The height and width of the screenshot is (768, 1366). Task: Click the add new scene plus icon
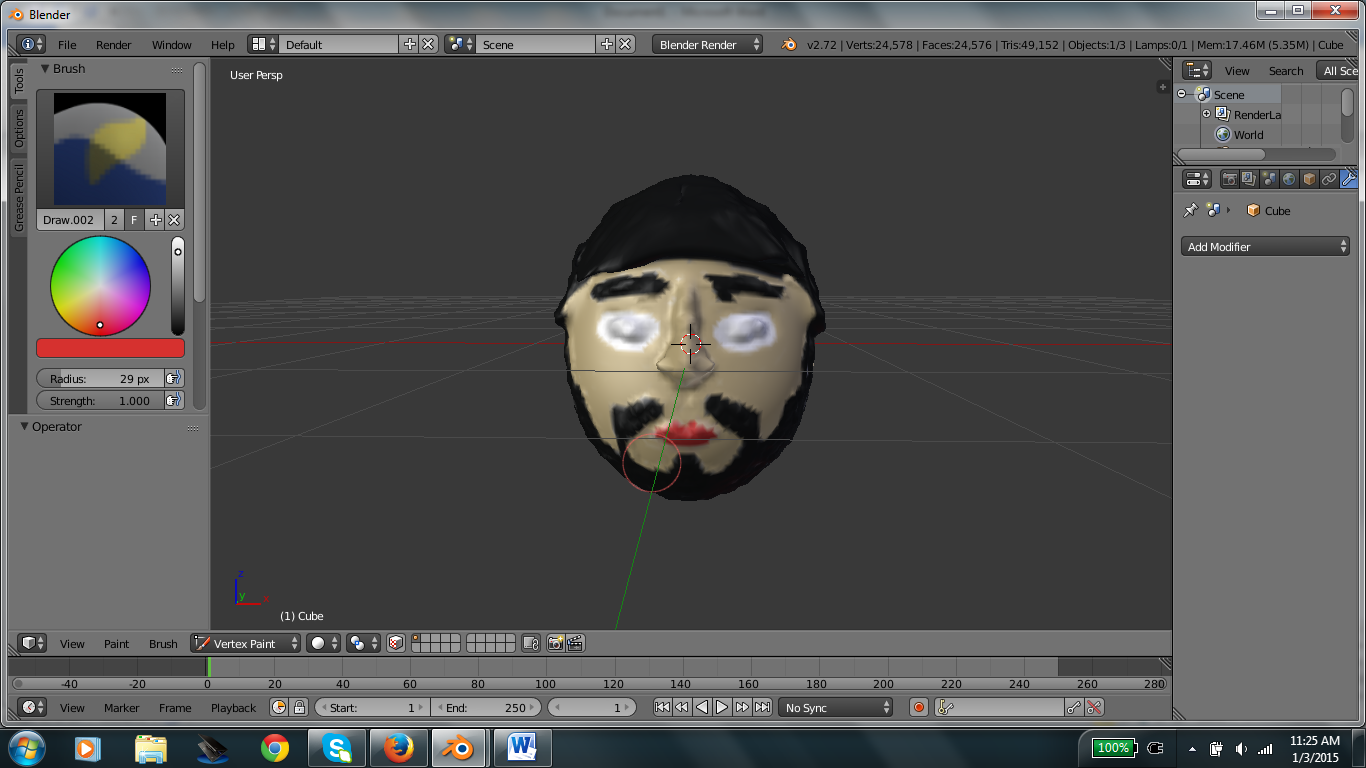click(x=607, y=44)
